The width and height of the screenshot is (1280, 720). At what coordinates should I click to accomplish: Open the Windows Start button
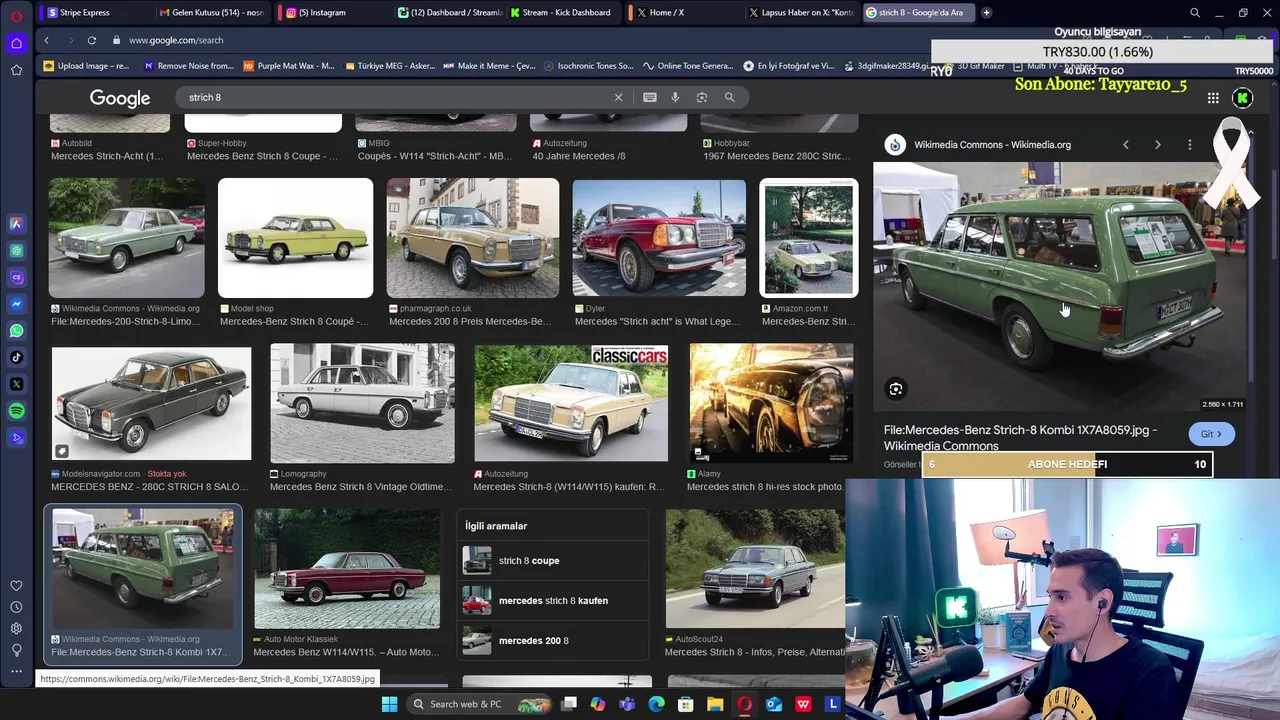click(x=389, y=704)
